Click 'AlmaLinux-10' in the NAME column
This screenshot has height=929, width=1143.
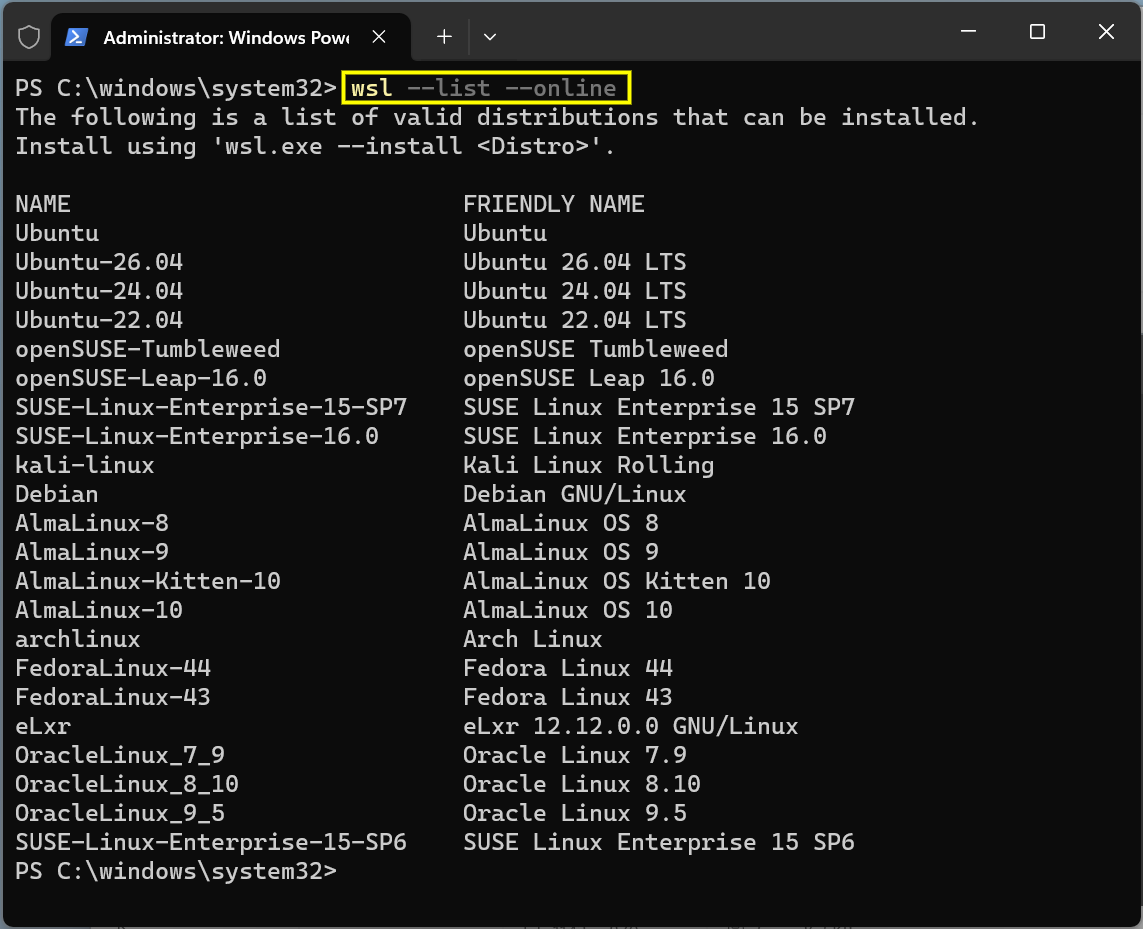pos(99,610)
